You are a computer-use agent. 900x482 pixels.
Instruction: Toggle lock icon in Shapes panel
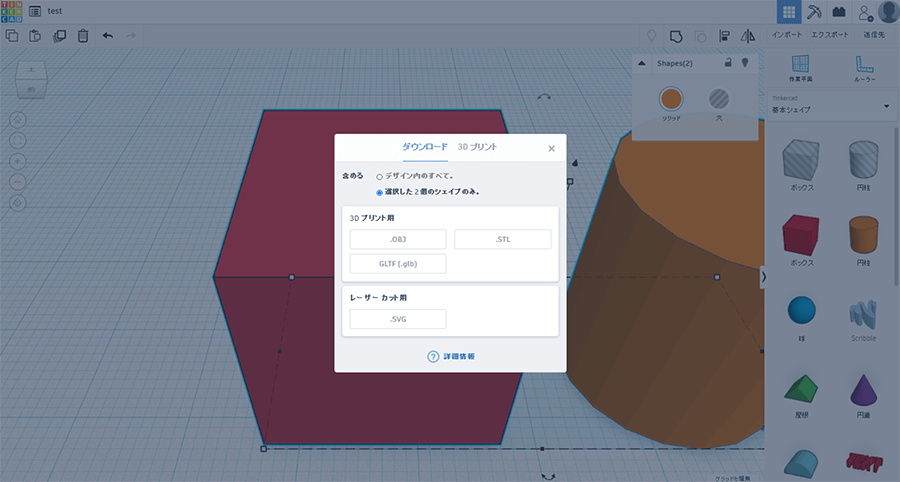(x=728, y=63)
